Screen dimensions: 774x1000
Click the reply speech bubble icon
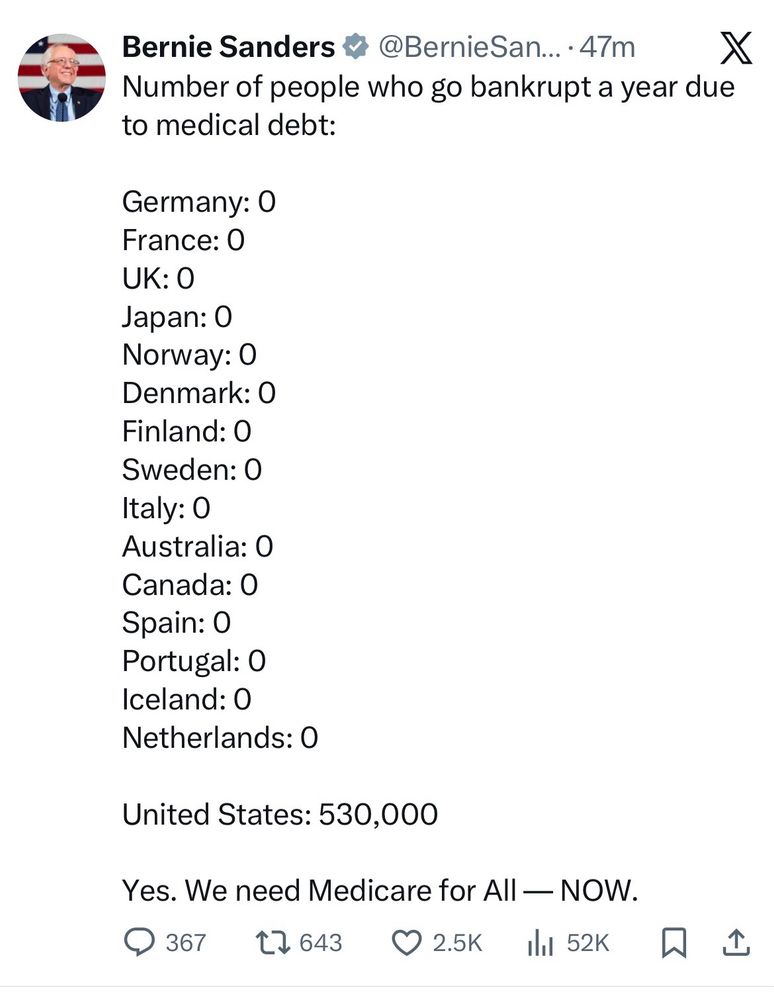[138, 942]
